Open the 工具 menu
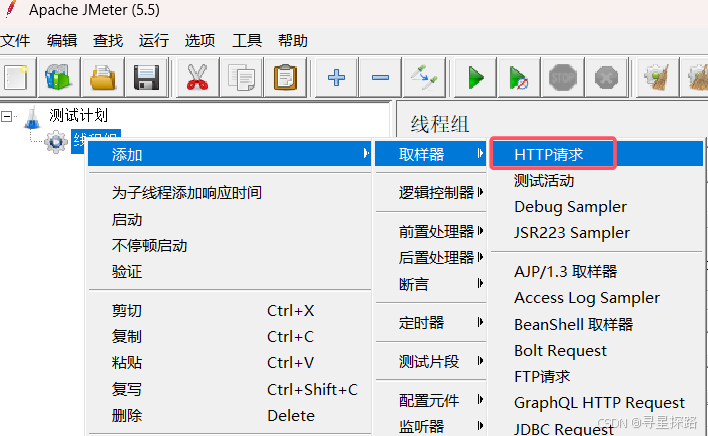 (247, 41)
